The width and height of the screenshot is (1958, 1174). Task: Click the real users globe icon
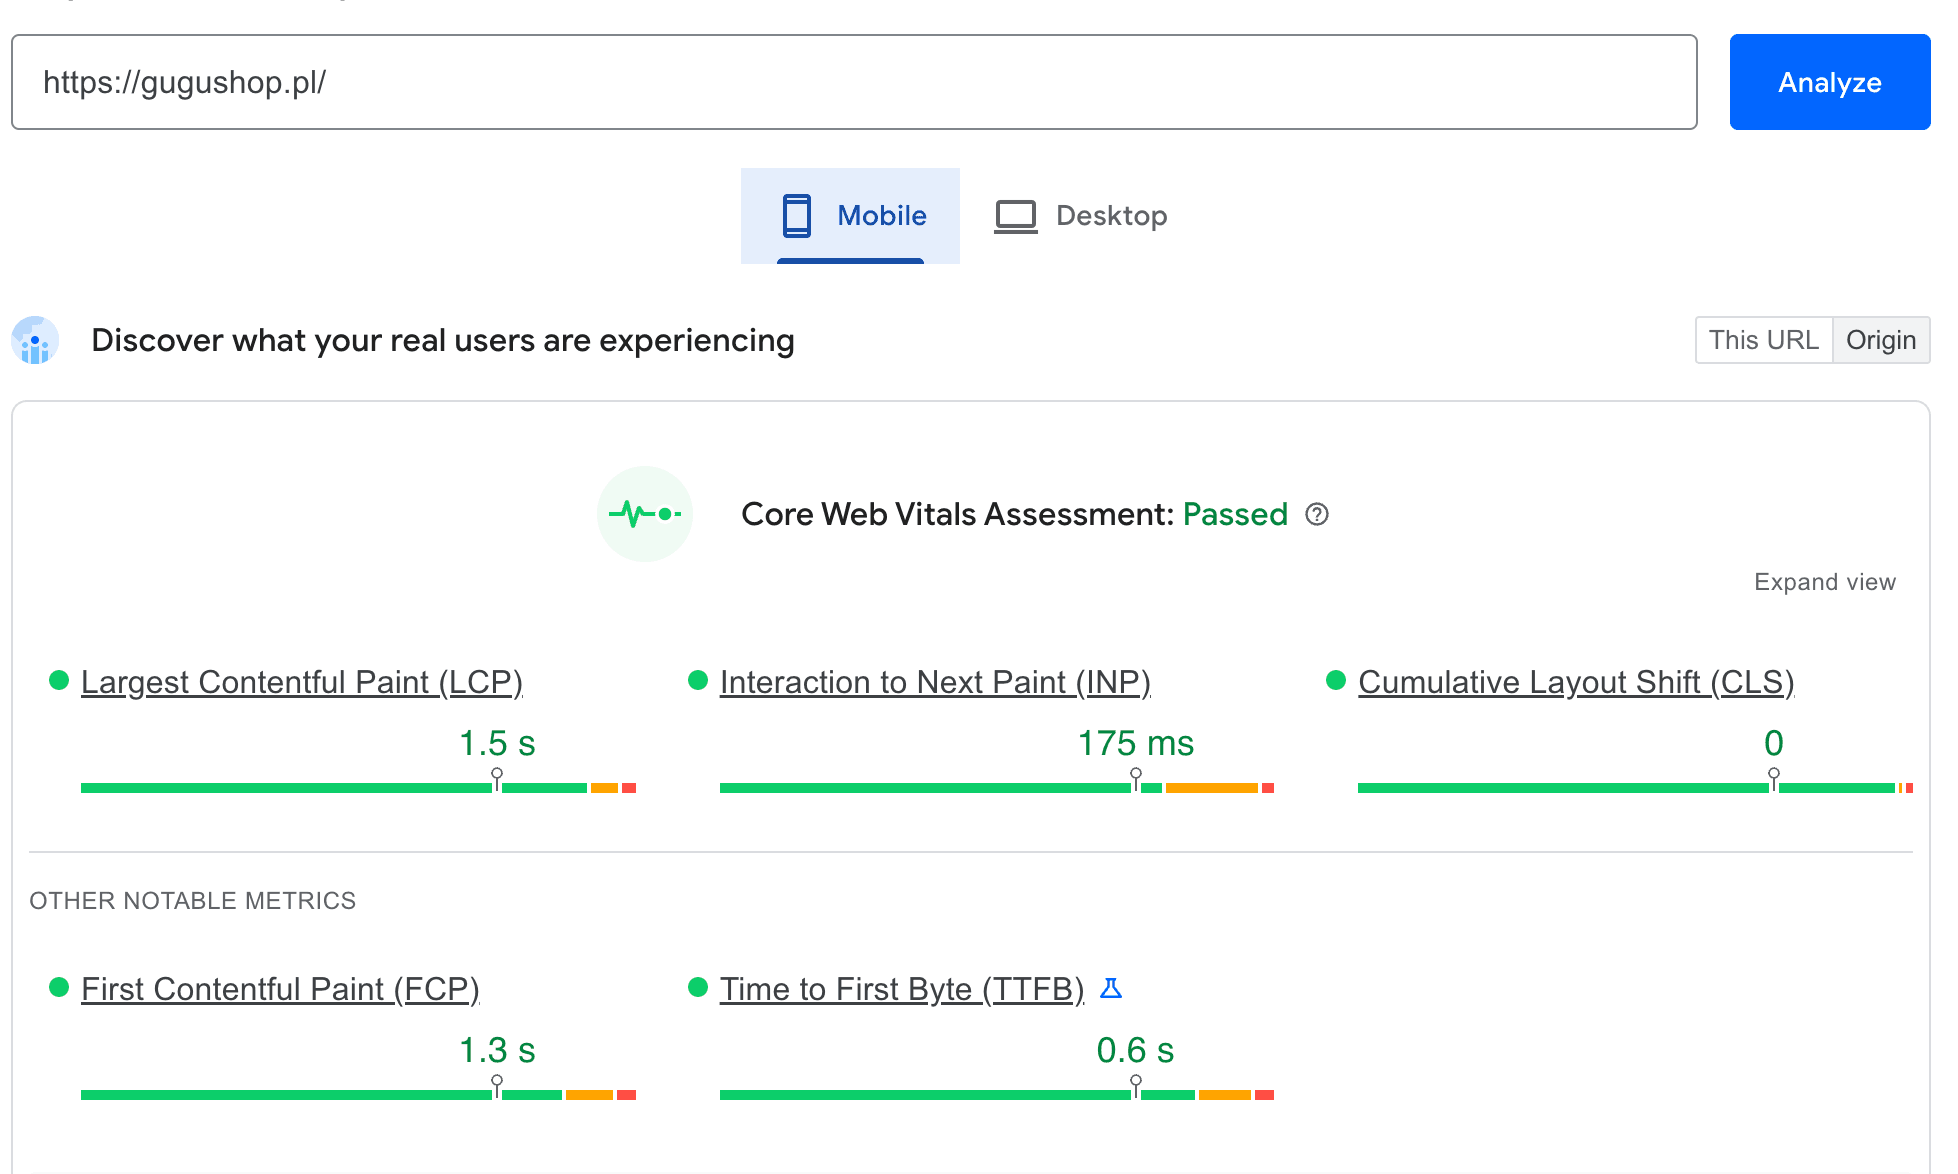pyautogui.click(x=35, y=341)
